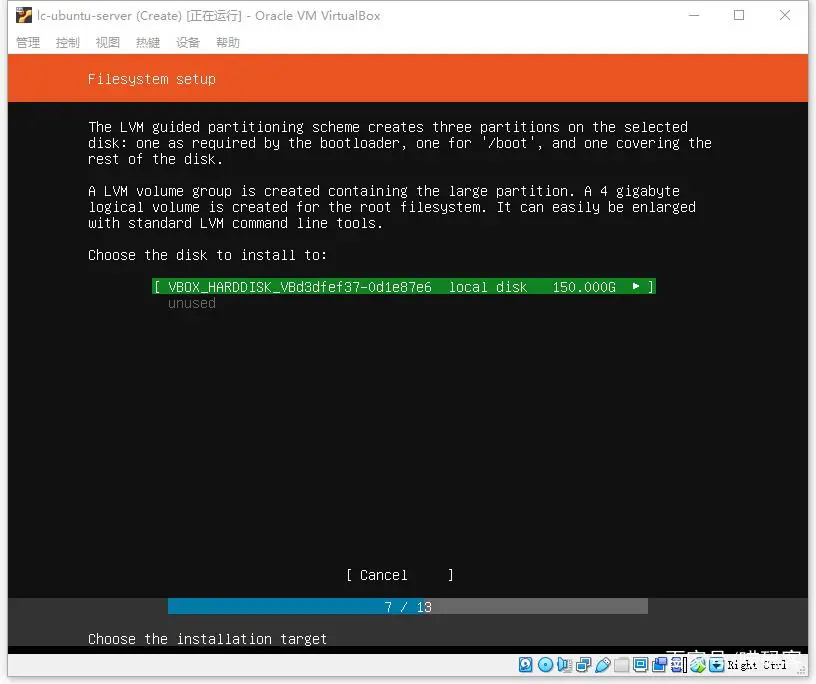Click the Cancel button
816x684 pixels.
[400, 575]
